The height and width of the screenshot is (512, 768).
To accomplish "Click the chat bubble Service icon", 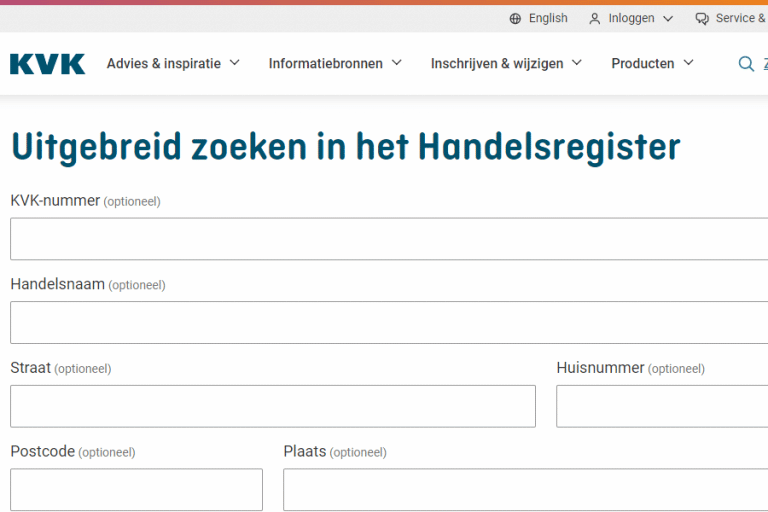I will click(702, 19).
